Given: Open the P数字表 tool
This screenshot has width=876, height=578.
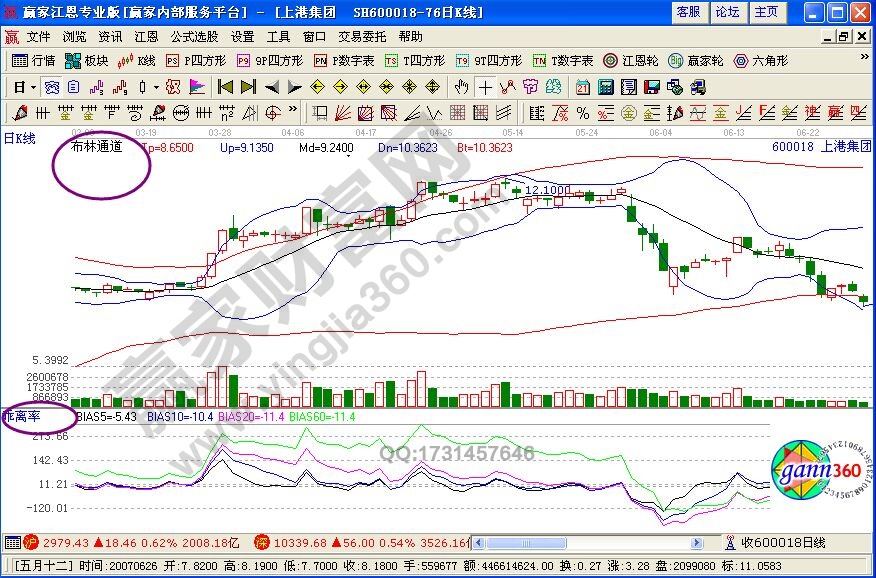Looking at the screenshot, I should (344, 61).
